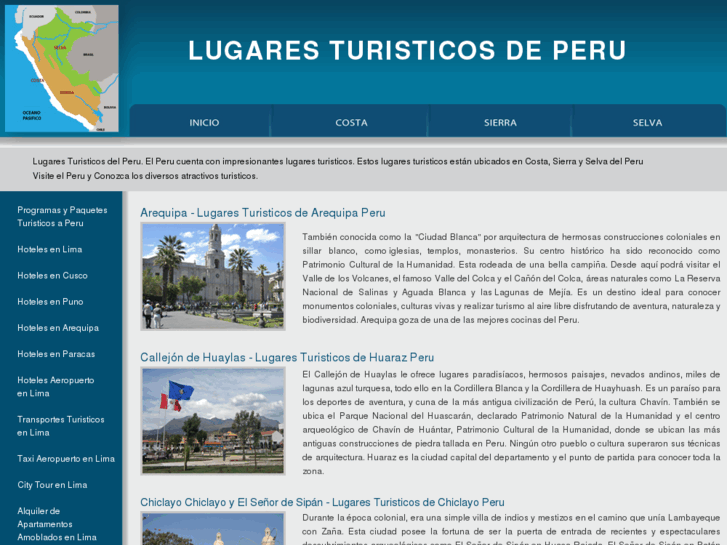Click the Huaraz plaza flags photo
The height and width of the screenshot is (545, 727).
[x=213, y=421]
